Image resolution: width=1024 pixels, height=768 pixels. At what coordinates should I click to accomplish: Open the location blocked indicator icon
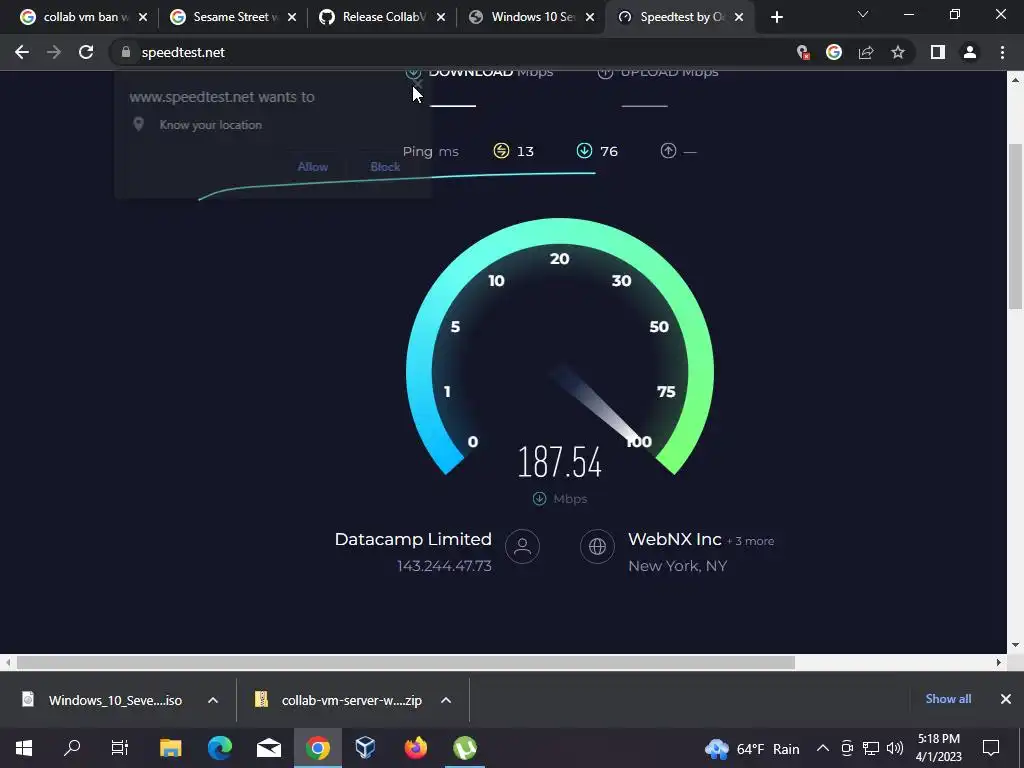(803, 52)
